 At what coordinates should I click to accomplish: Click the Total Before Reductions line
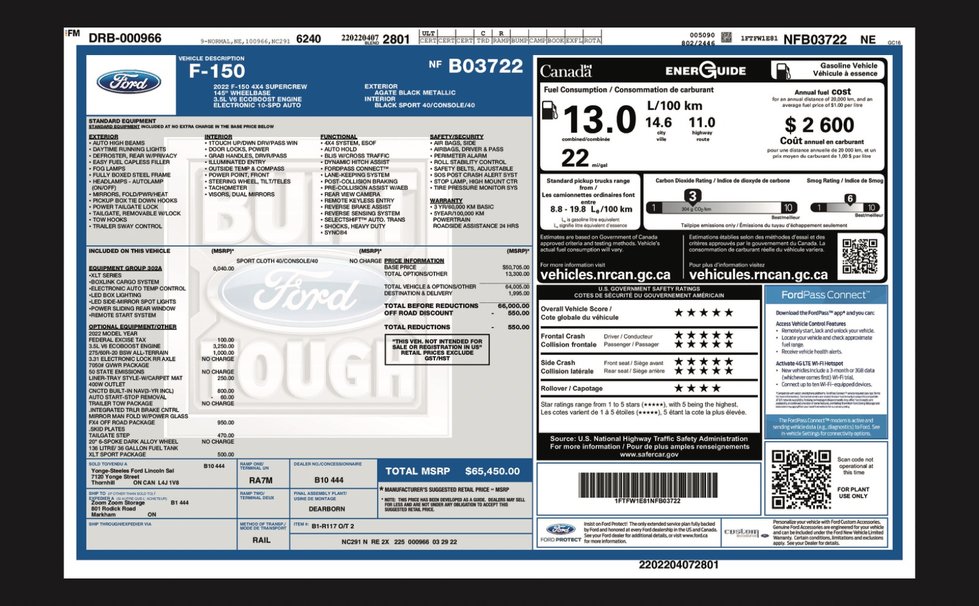[456, 306]
